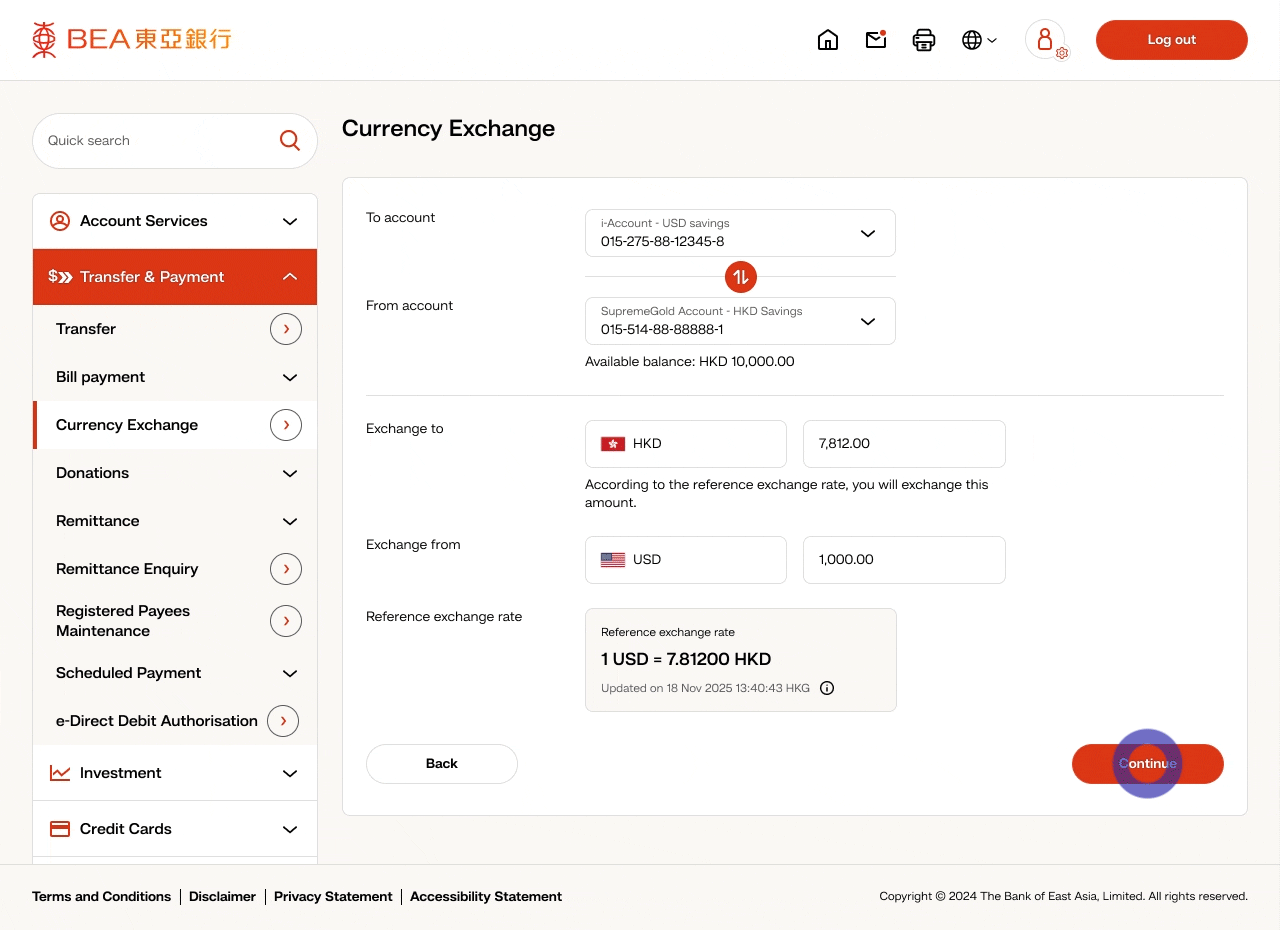Open the Privacy Statement link
This screenshot has height=930, width=1280.
click(x=333, y=897)
